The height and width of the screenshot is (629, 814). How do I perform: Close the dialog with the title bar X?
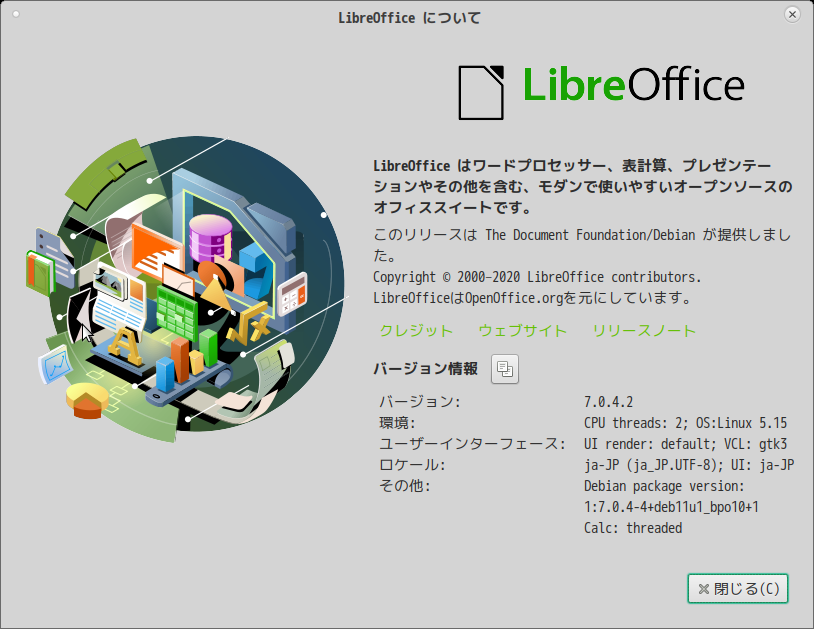[792, 15]
